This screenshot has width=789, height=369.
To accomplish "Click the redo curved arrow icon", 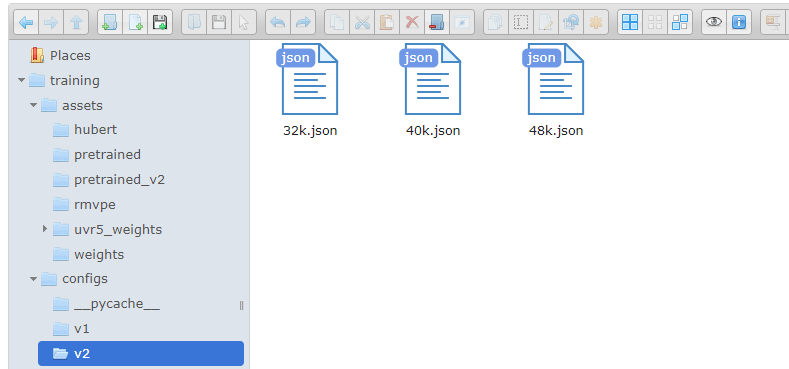I will [303, 22].
